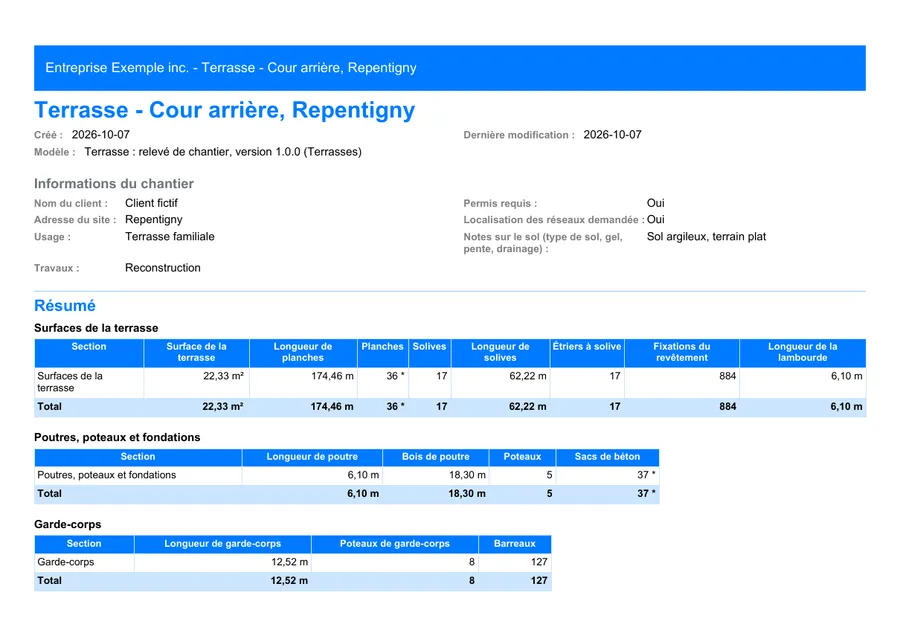This screenshot has height=636, width=900.
Task: Click the 'Poutres, poteaux et fondations' table title
Action: (117, 437)
